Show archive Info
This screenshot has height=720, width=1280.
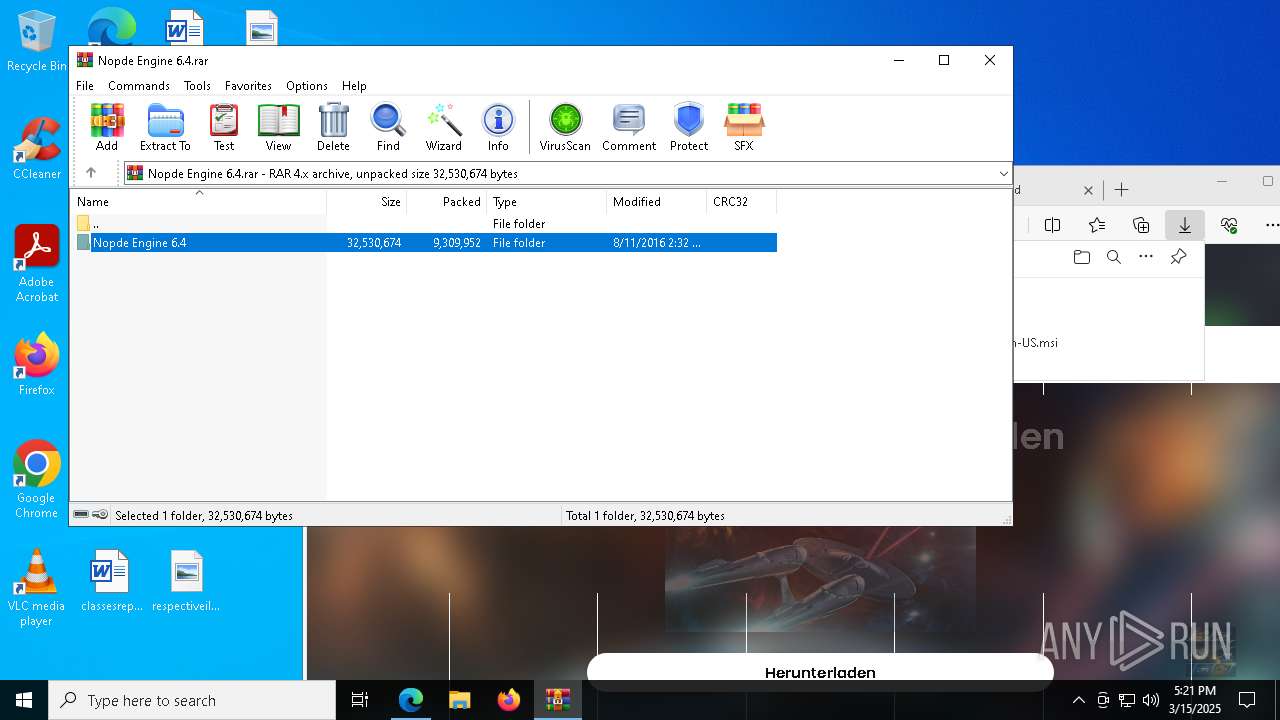[x=498, y=127]
